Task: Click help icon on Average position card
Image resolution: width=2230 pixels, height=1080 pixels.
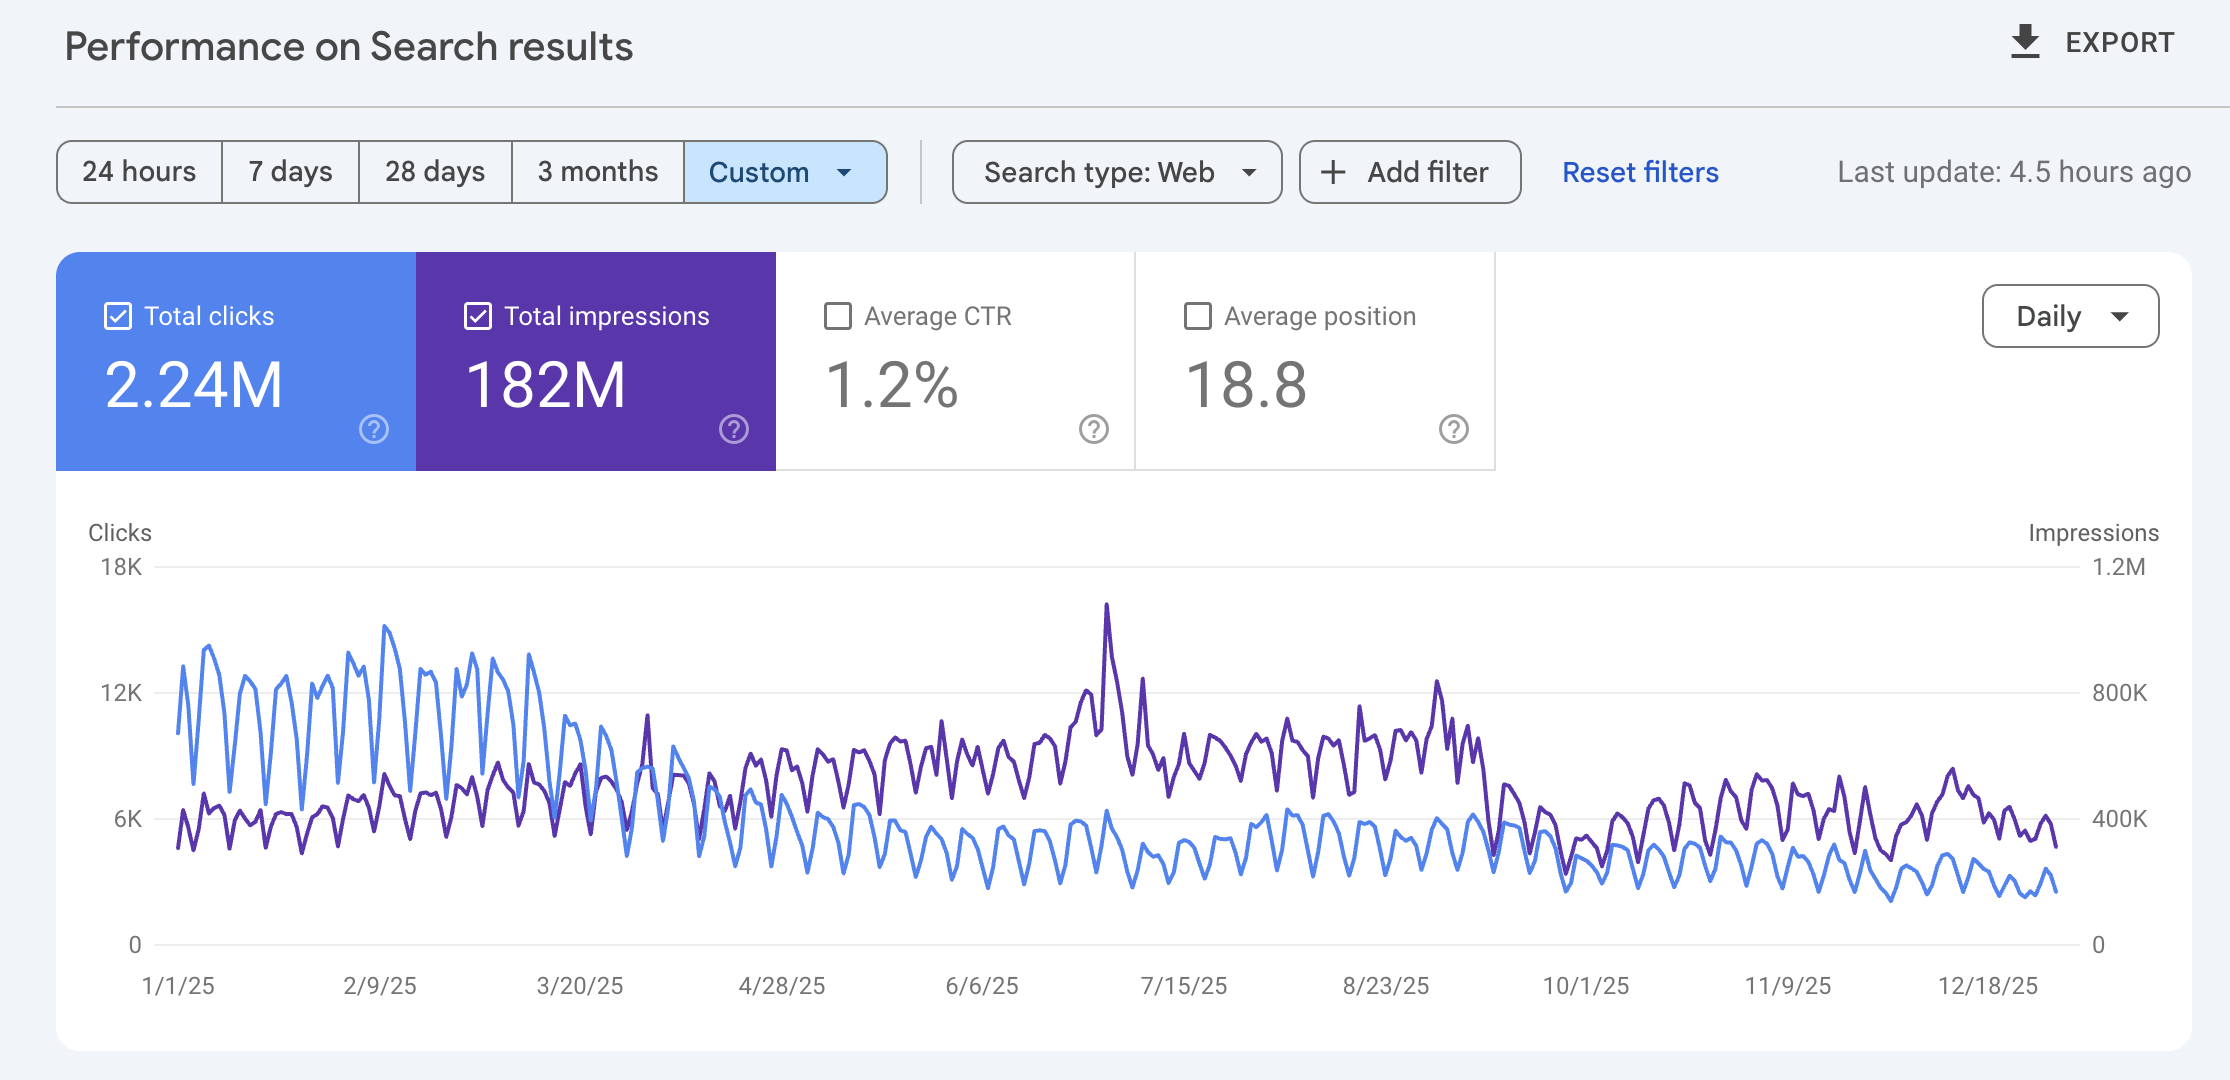Action: tap(1454, 429)
